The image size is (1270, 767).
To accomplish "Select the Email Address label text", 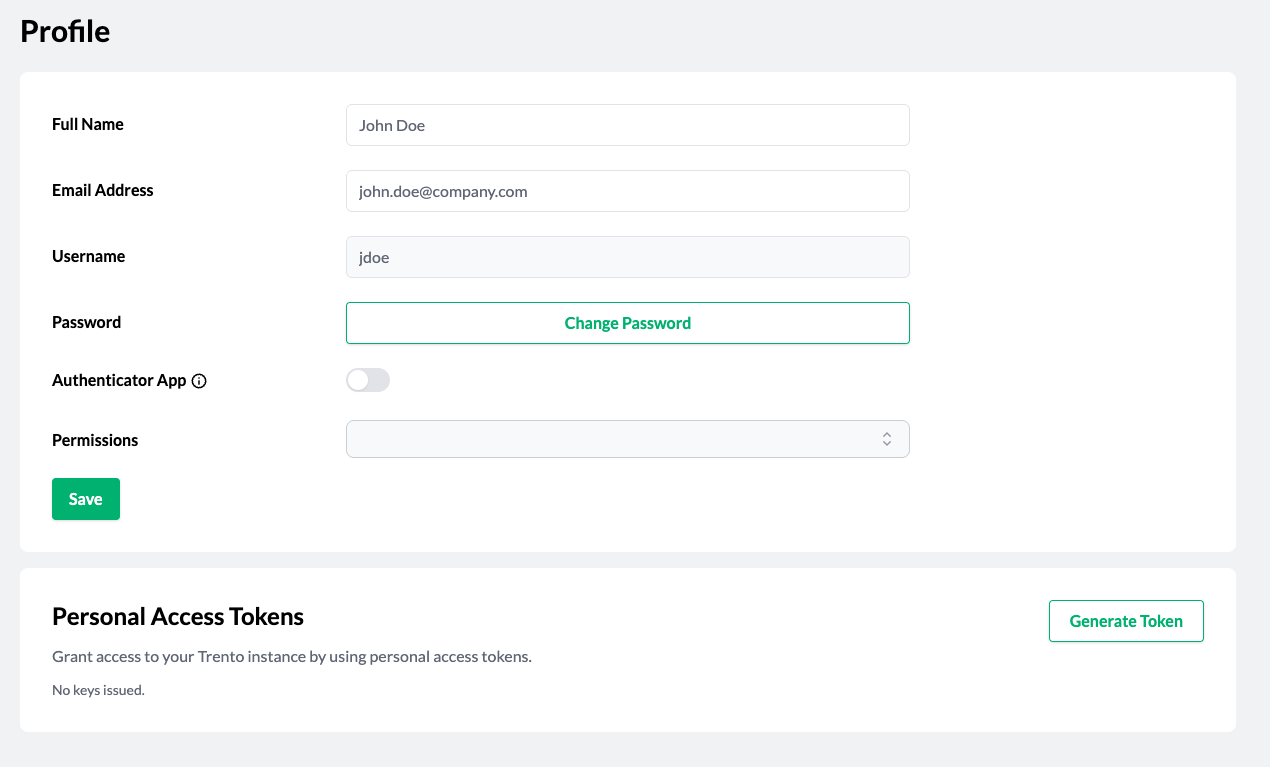I will 103,190.
